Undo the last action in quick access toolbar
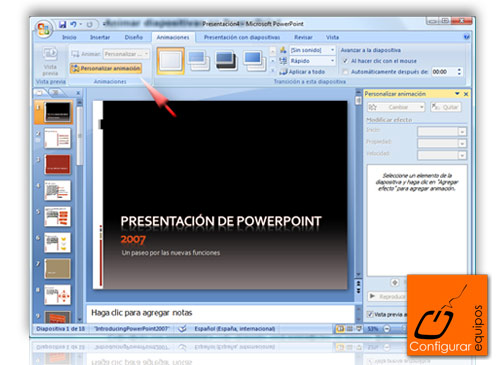Viewport: 500px width, 365px height. pyautogui.click(x=73, y=24)
